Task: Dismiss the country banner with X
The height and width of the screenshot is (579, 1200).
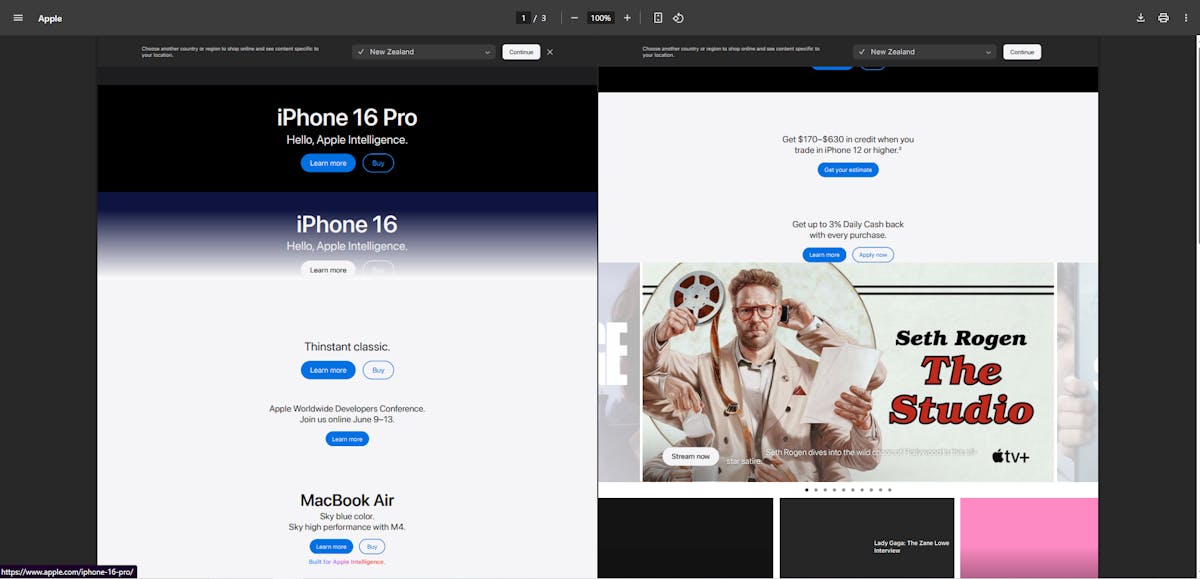Action: tap(550, 52)
